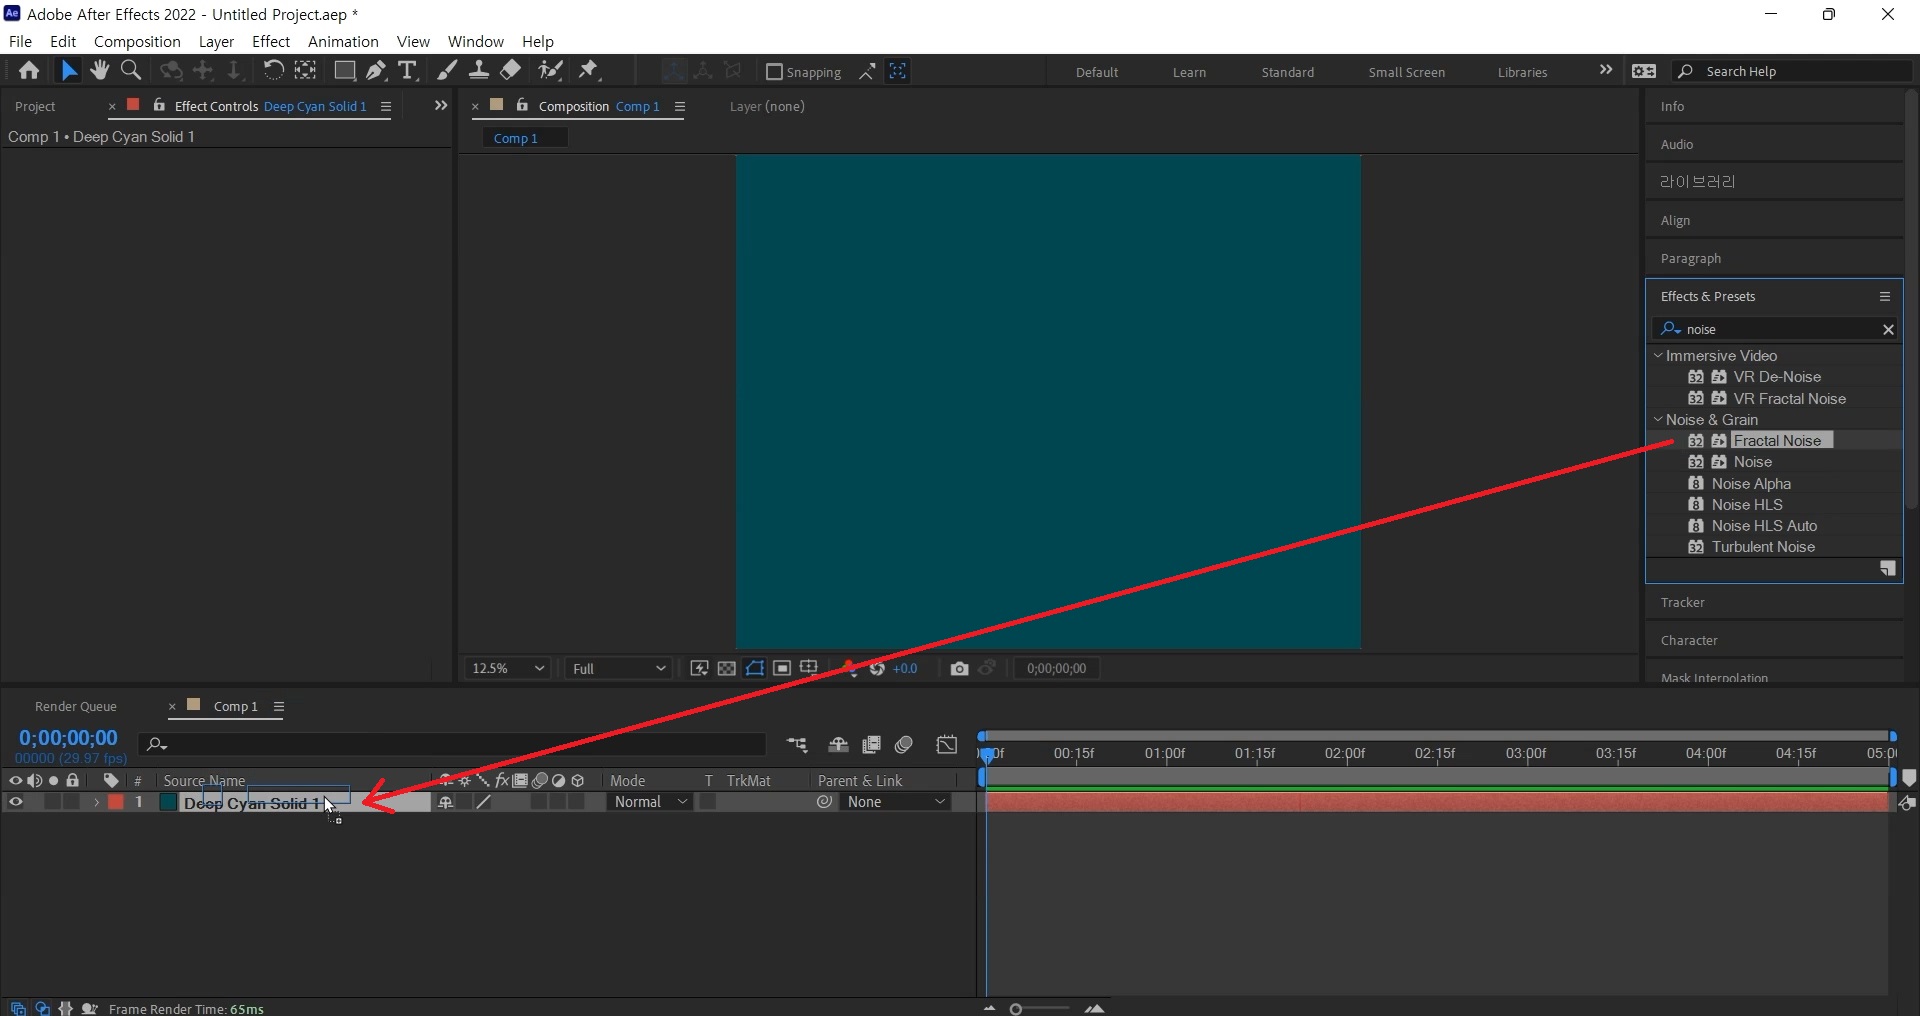Screen dimensions: 1920x1016
Task: Select the Puppet Pin tool
Action: click(589, 71)
